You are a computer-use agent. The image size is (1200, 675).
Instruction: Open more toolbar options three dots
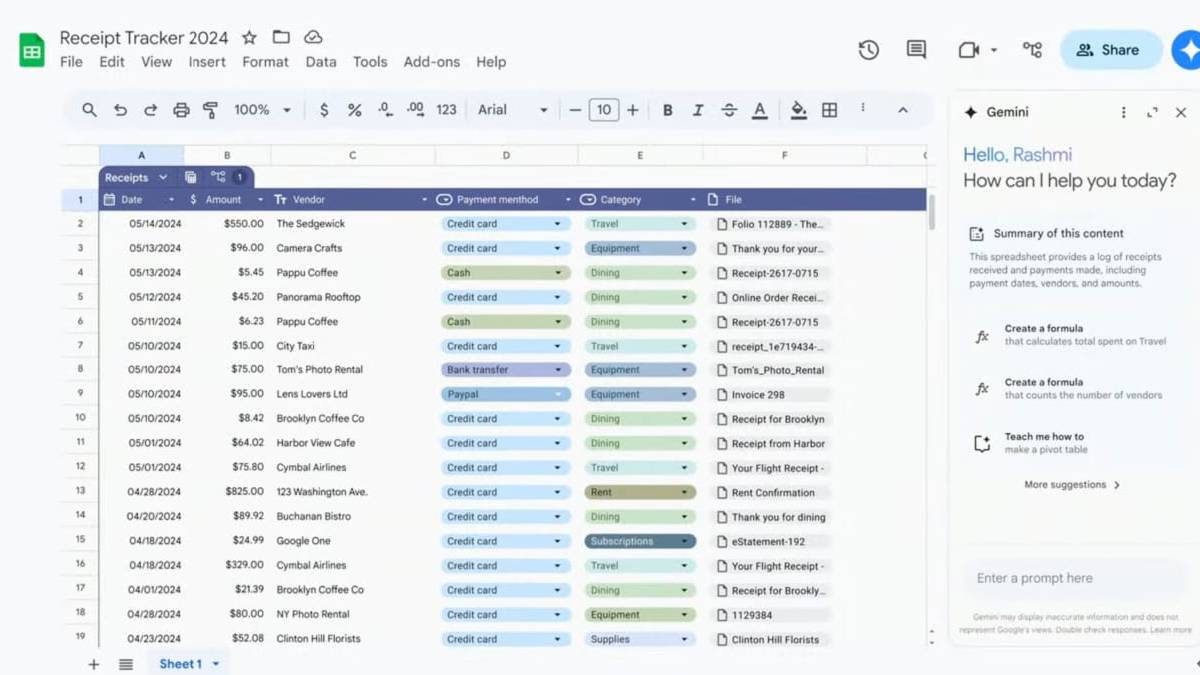[x=863, y=108]
